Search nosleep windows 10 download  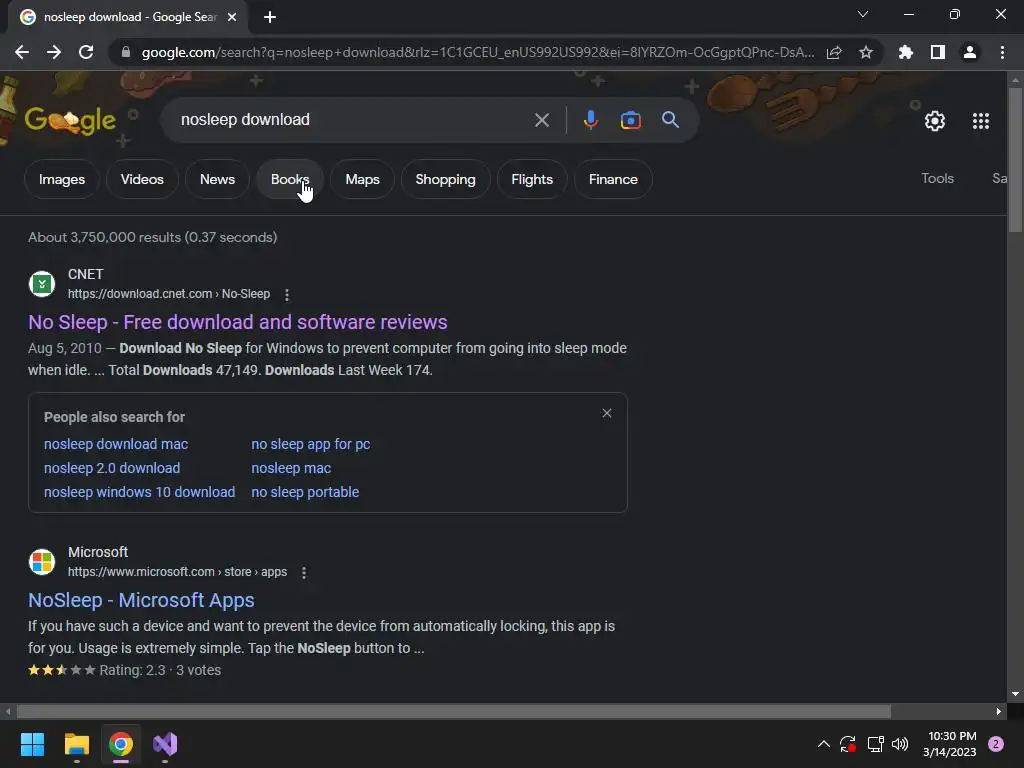tap(139, 492)
